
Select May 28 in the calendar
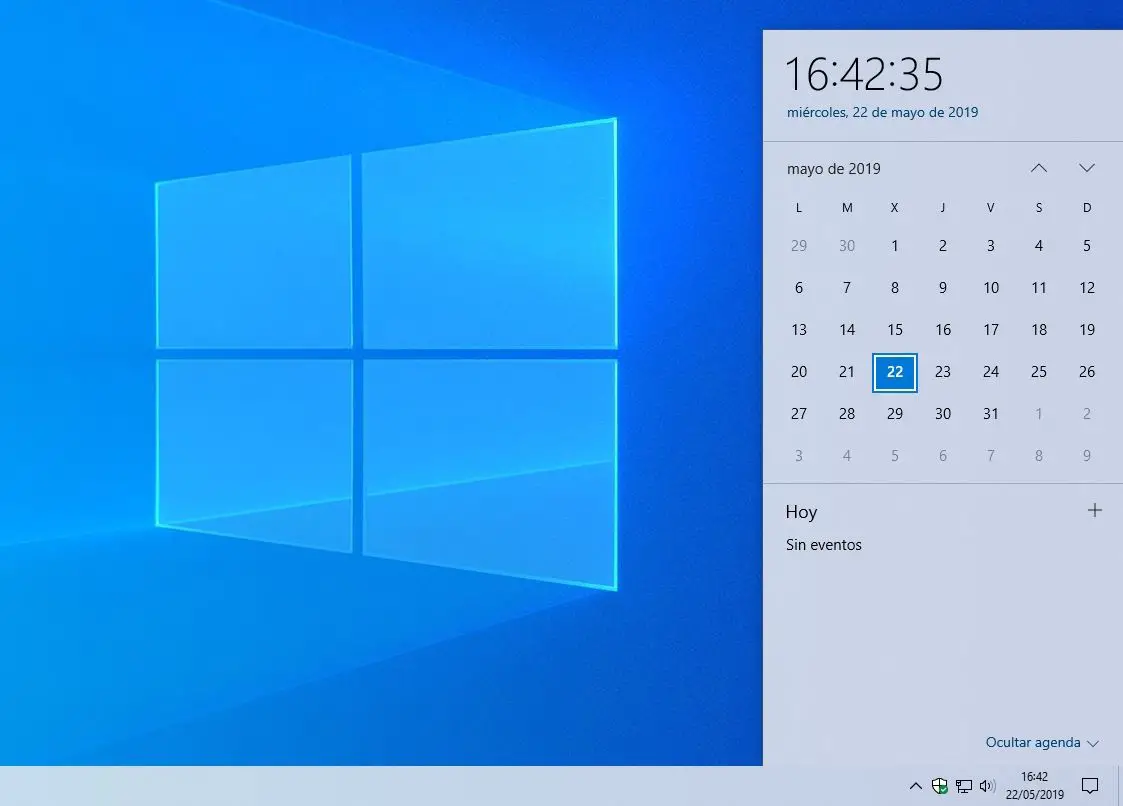pyautogui.click(x=847, y=413)
